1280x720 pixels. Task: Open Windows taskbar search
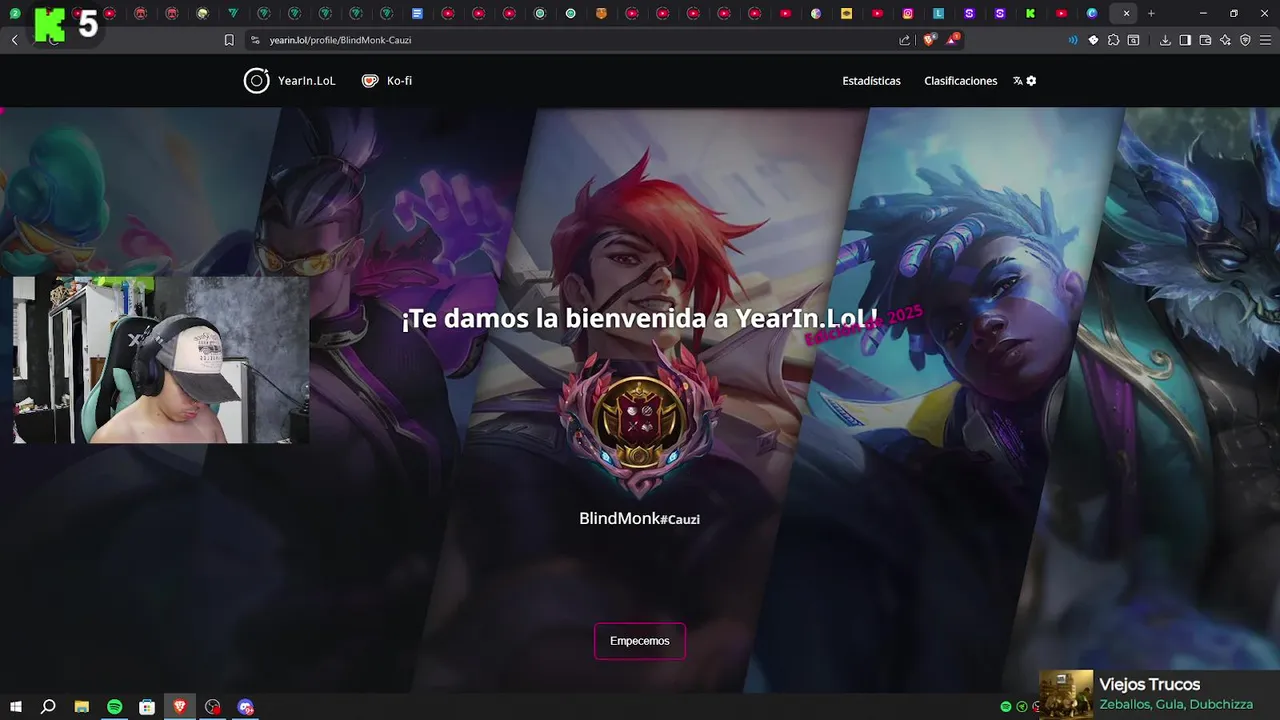[48, 707]
